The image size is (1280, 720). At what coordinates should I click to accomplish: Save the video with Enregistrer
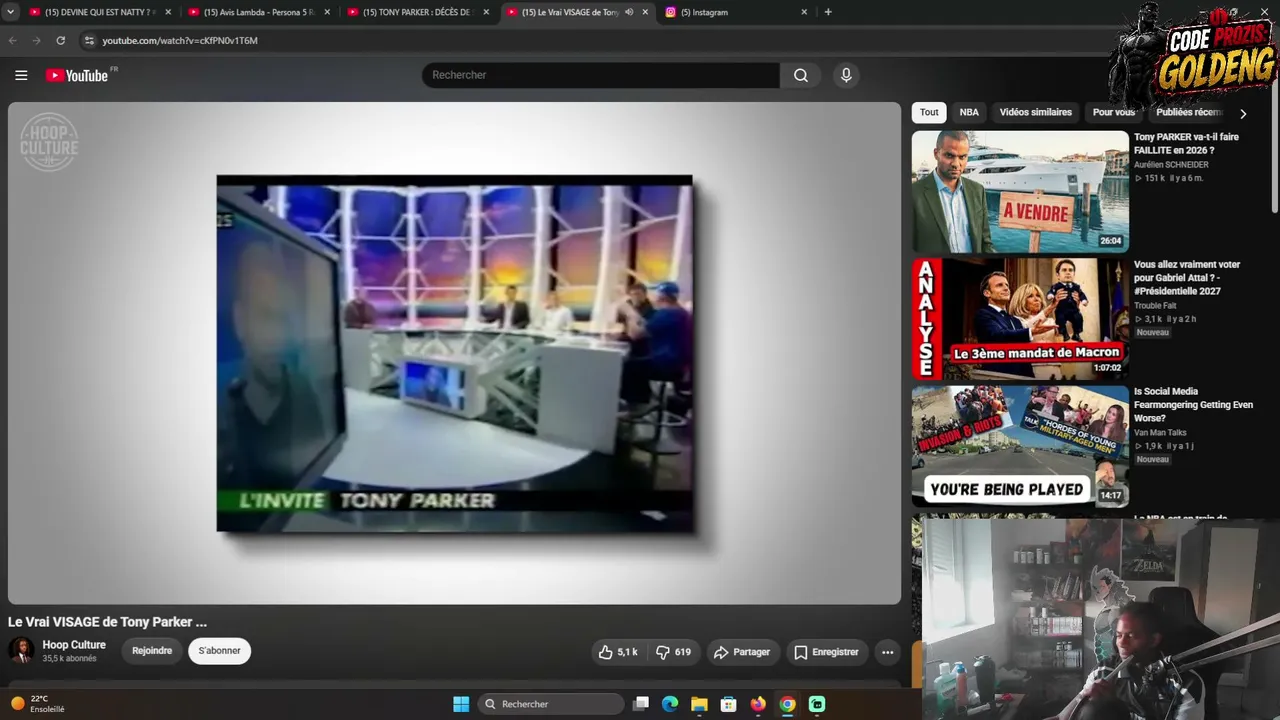click(826, 652)
